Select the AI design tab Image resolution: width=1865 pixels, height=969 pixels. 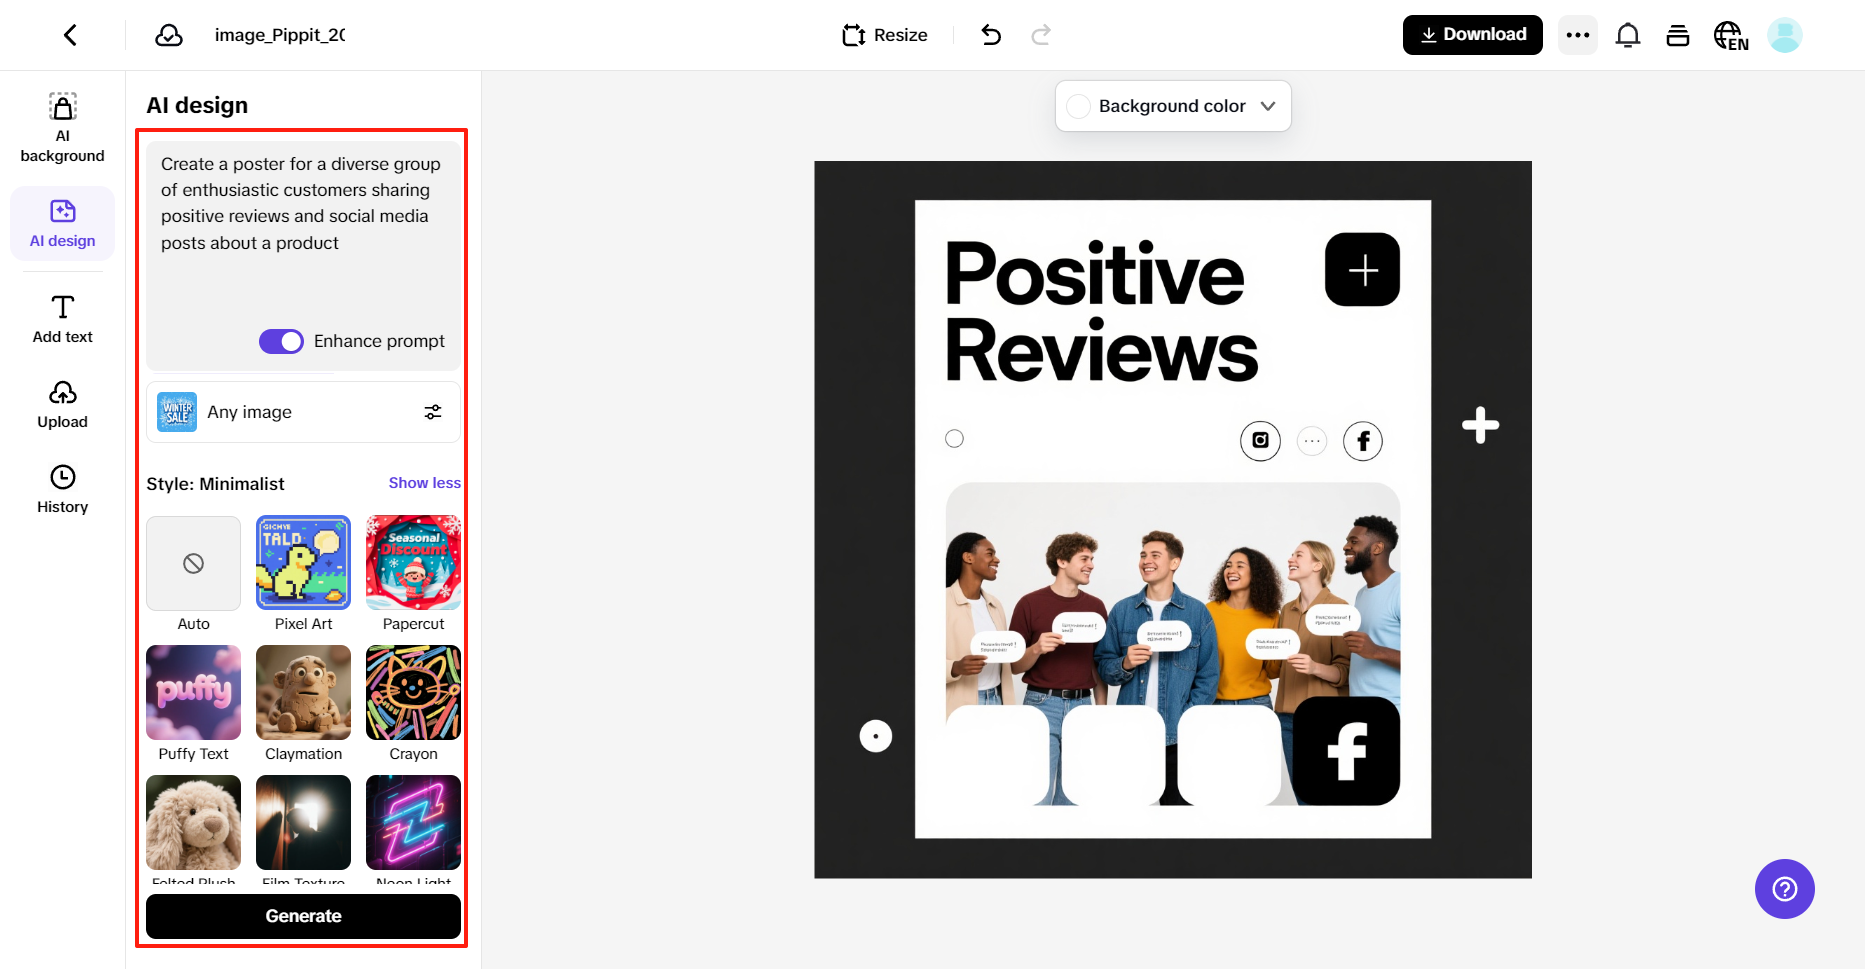(63, 224)
